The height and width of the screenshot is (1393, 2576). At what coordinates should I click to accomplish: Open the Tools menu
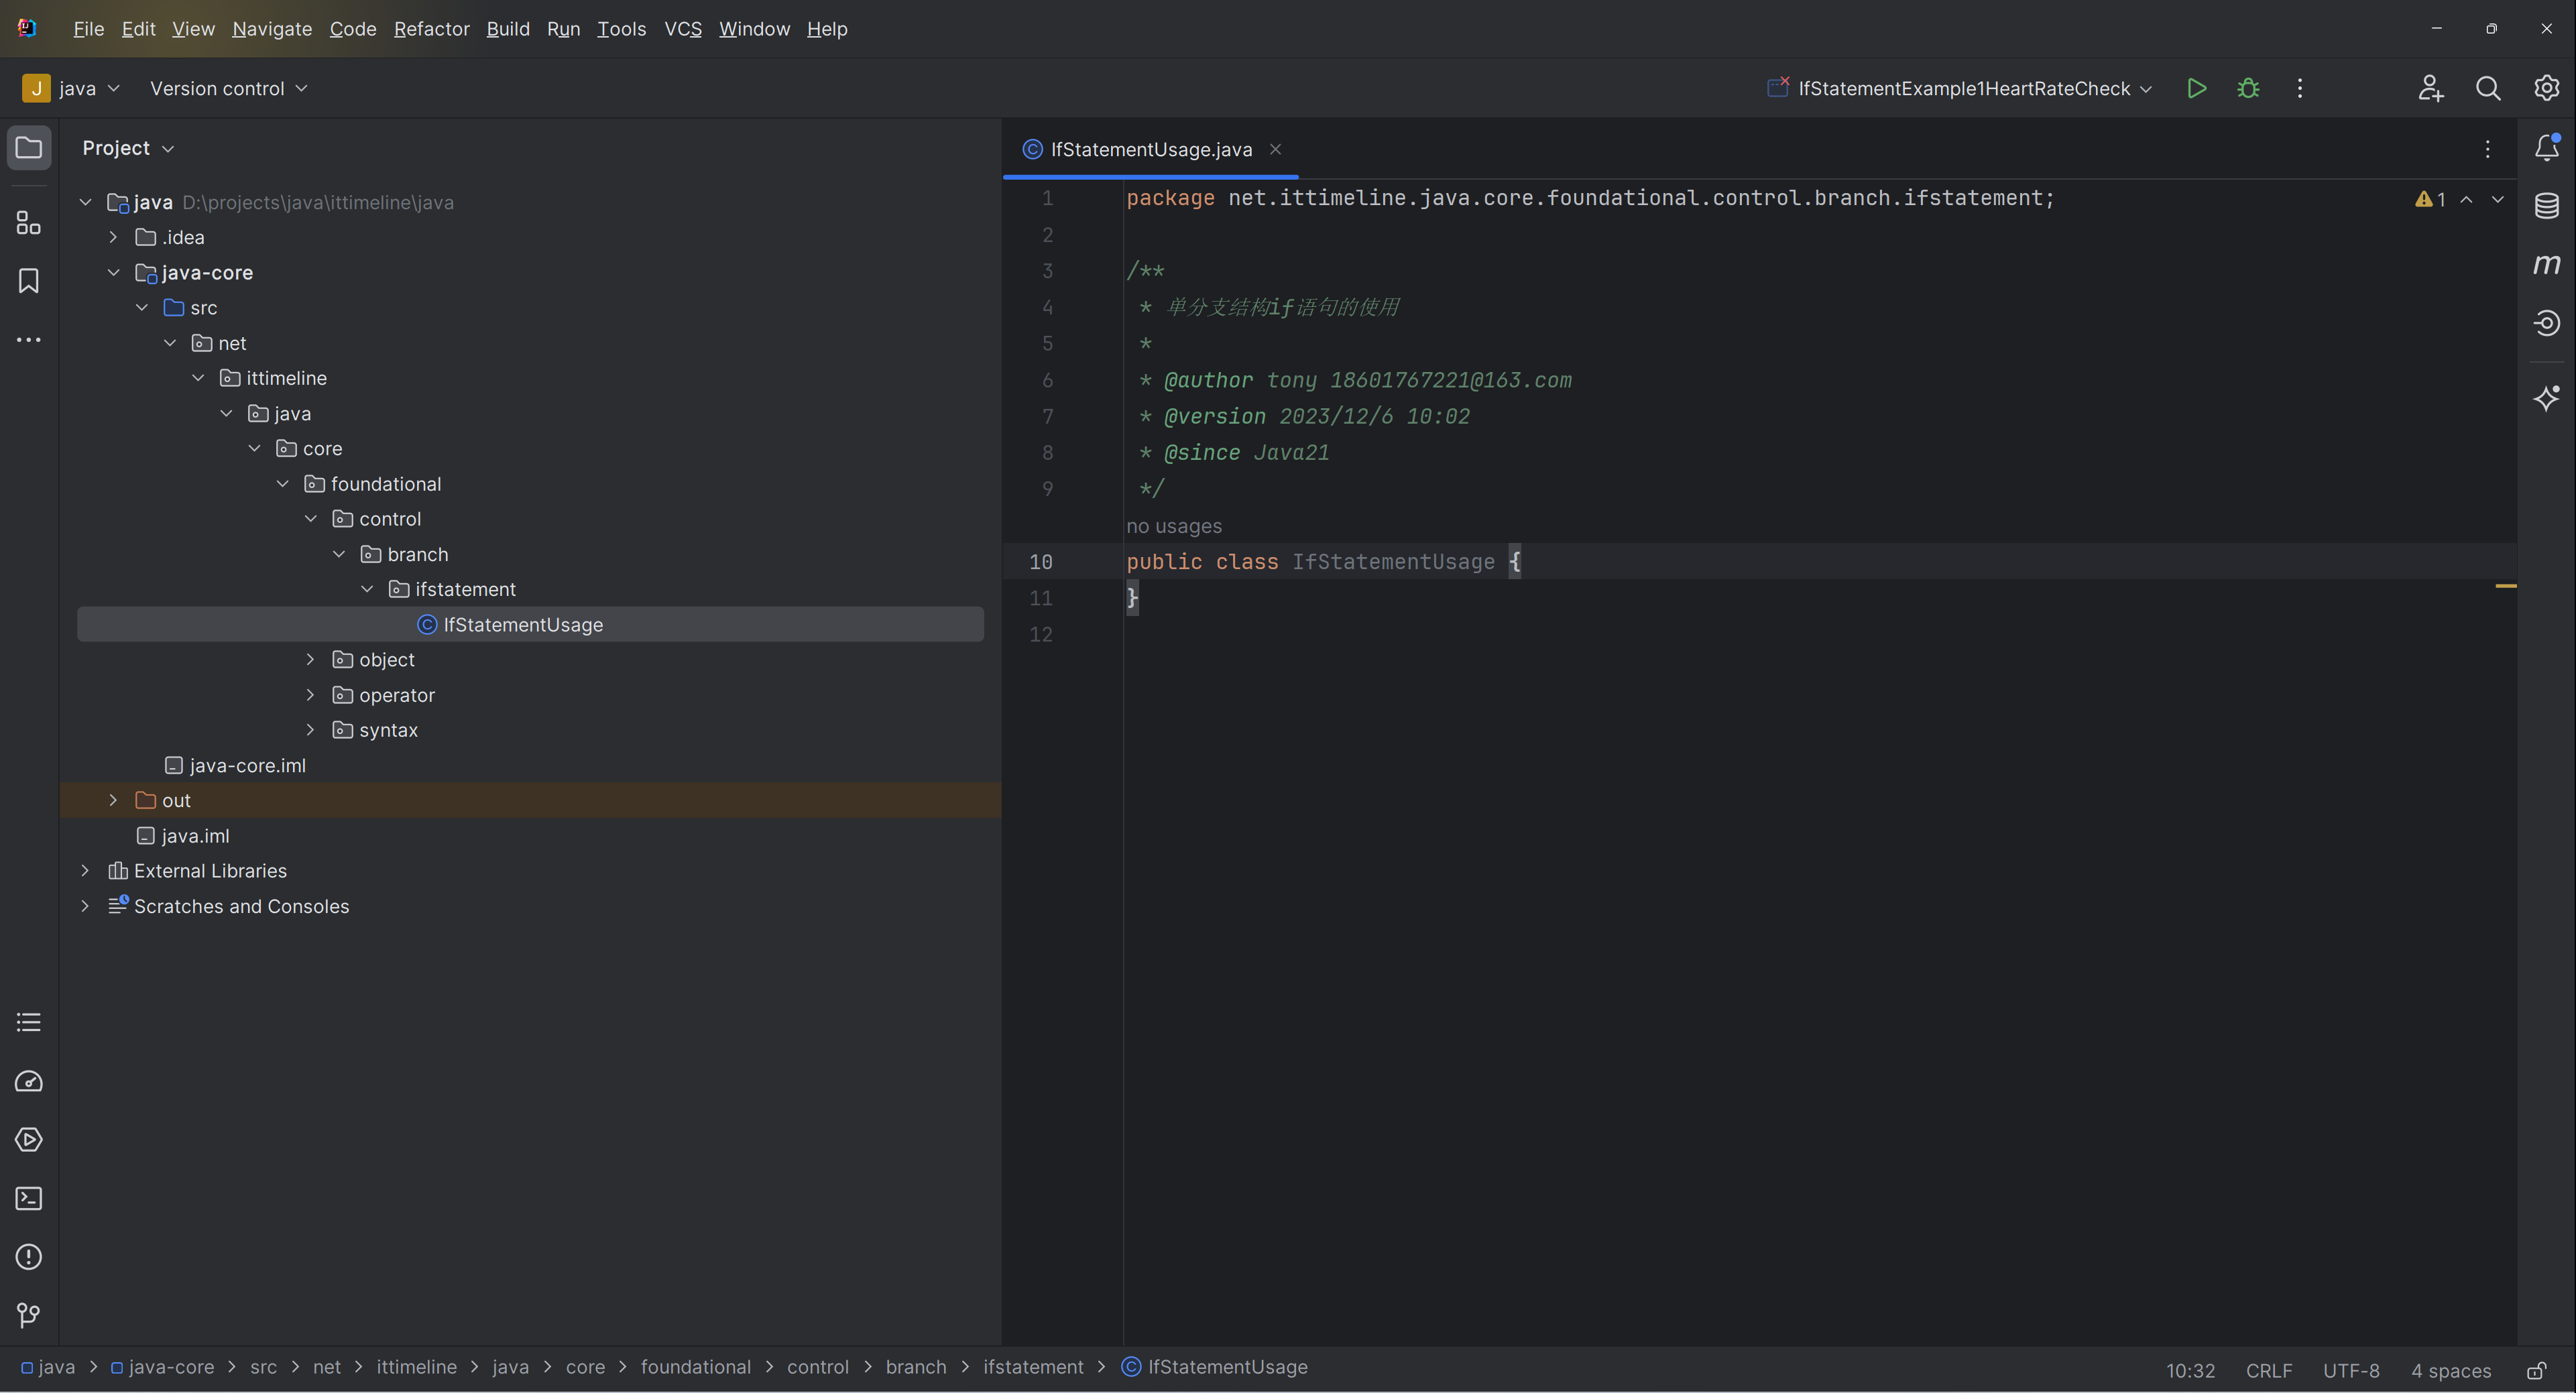click(621, 29)
